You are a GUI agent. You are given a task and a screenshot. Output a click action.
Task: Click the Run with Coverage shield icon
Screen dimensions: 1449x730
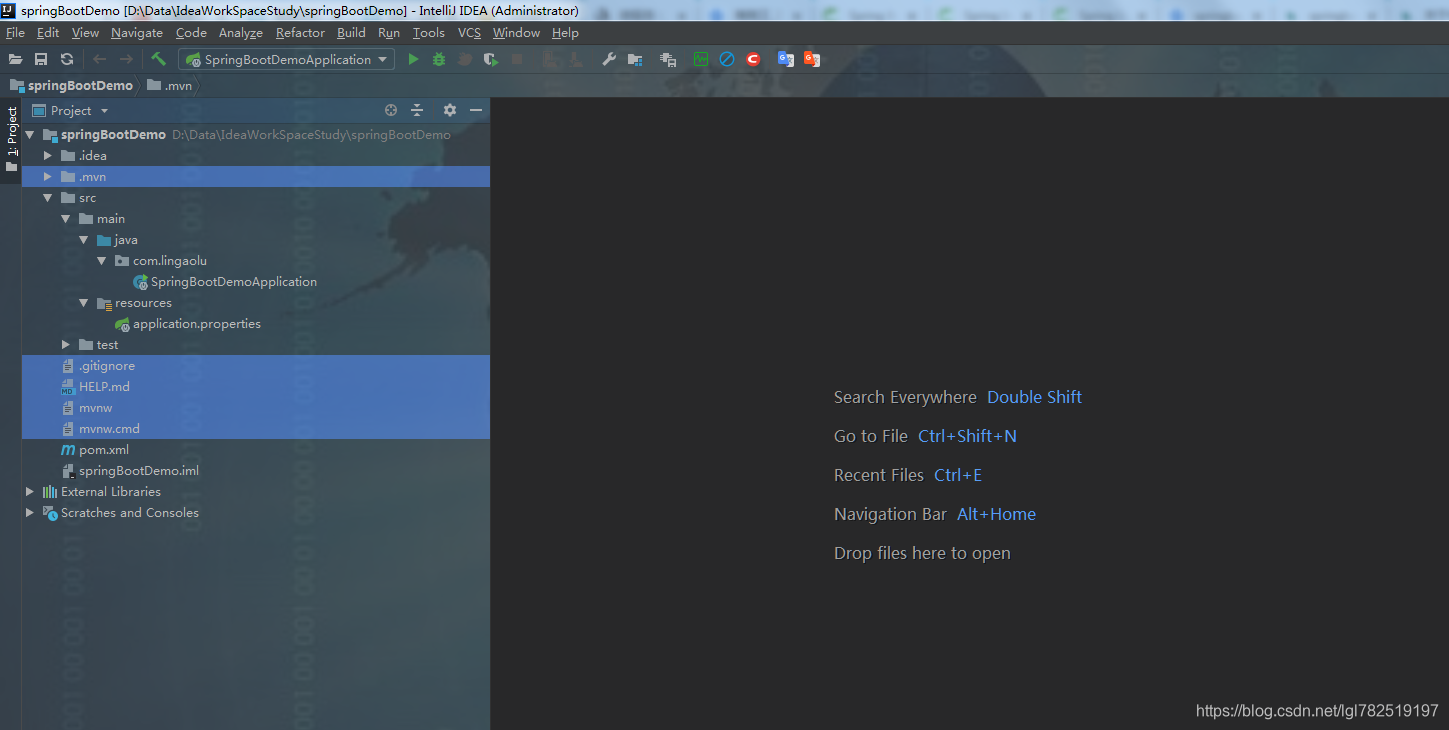[x=490, y=60]
